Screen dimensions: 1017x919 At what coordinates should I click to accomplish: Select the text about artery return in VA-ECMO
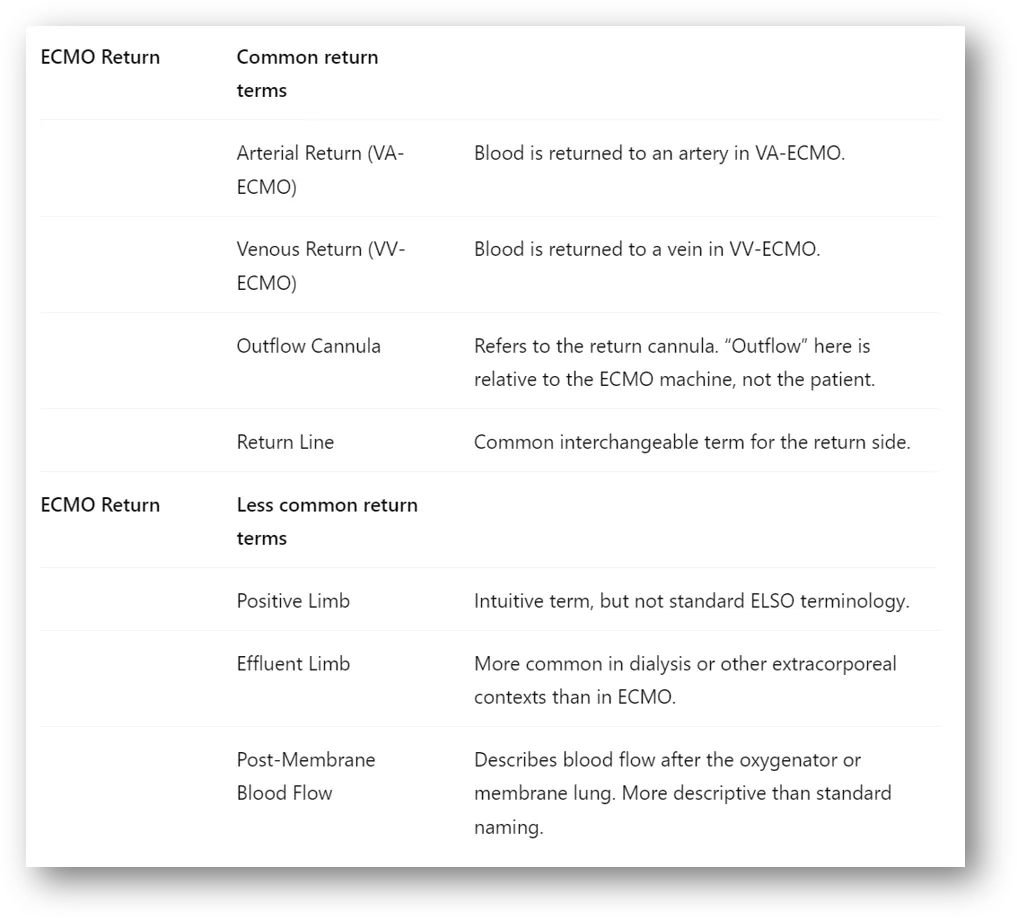[x=659, y=153]
